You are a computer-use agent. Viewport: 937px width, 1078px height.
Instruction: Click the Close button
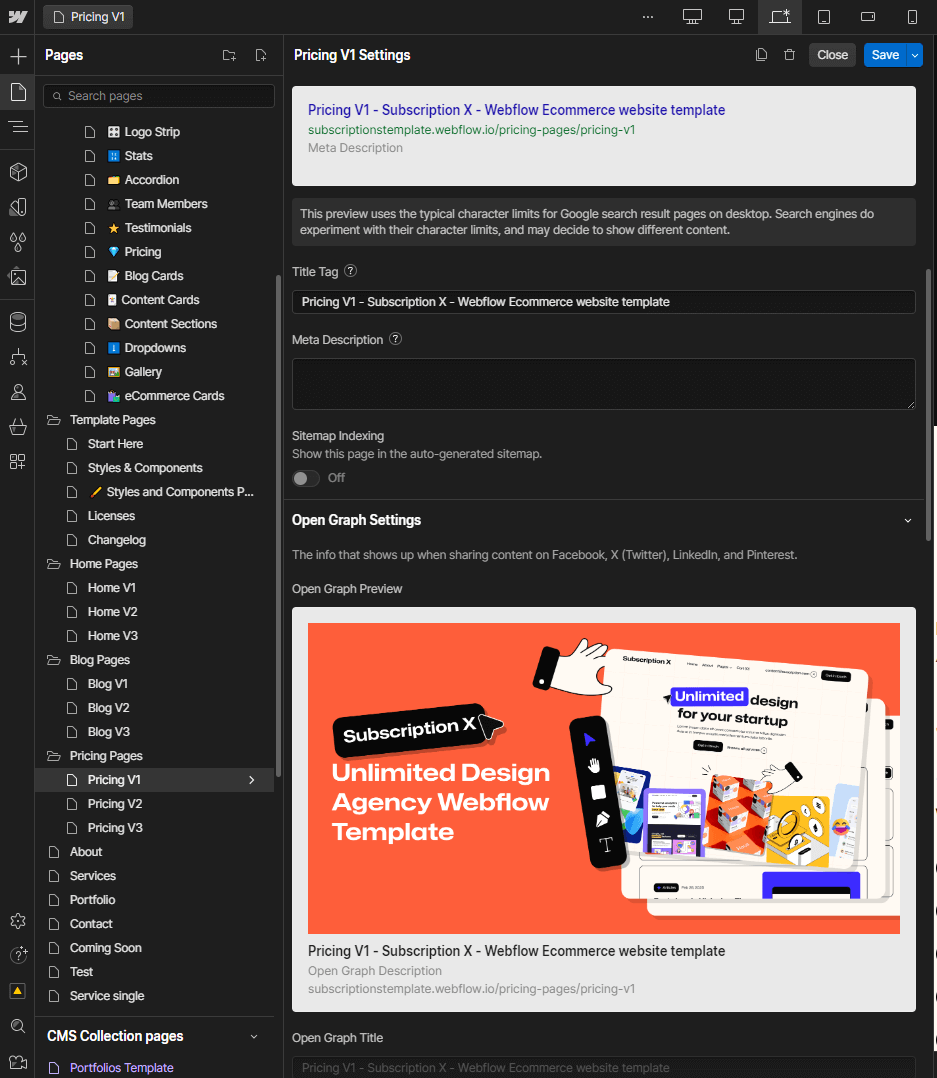(832, 54)
